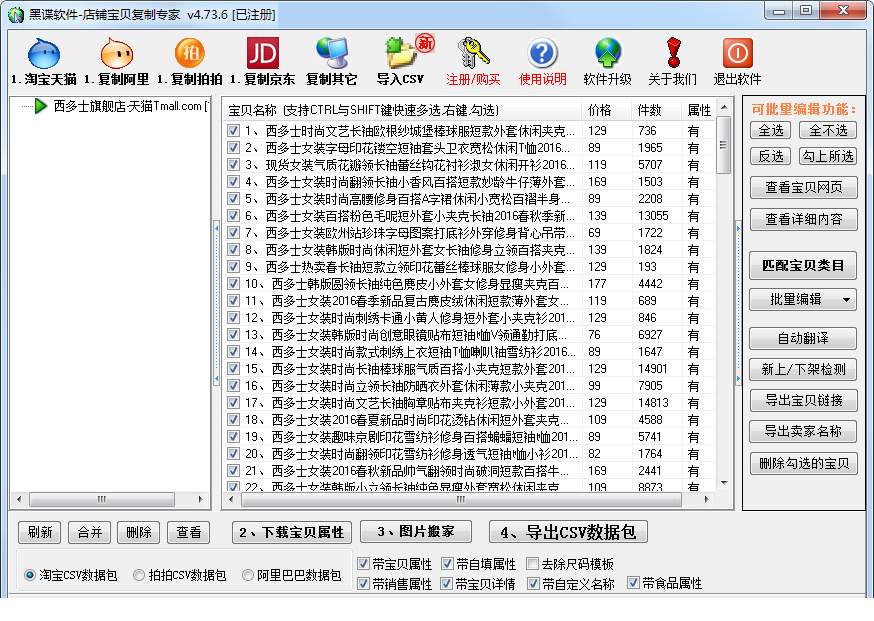Toggle the 带销售属性 checkbox
Viewport: 874px width, 621px height.
[x=363, y=584]
